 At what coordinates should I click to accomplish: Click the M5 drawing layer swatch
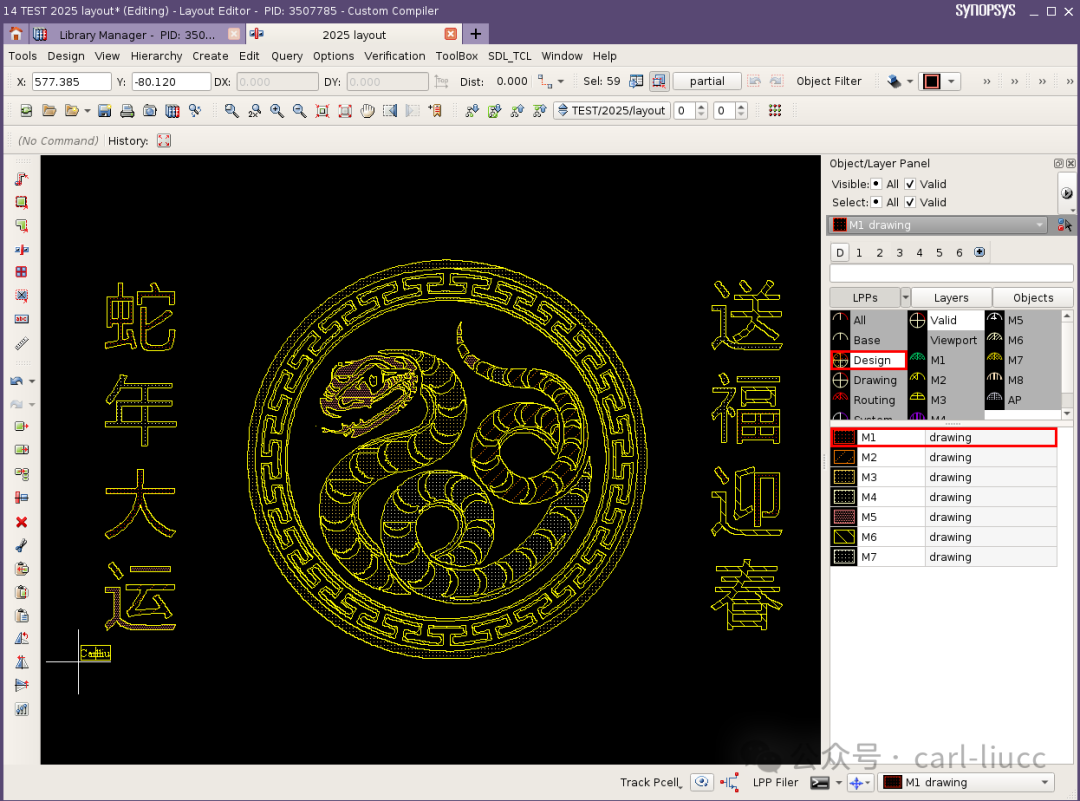click(x=844, y=517)
